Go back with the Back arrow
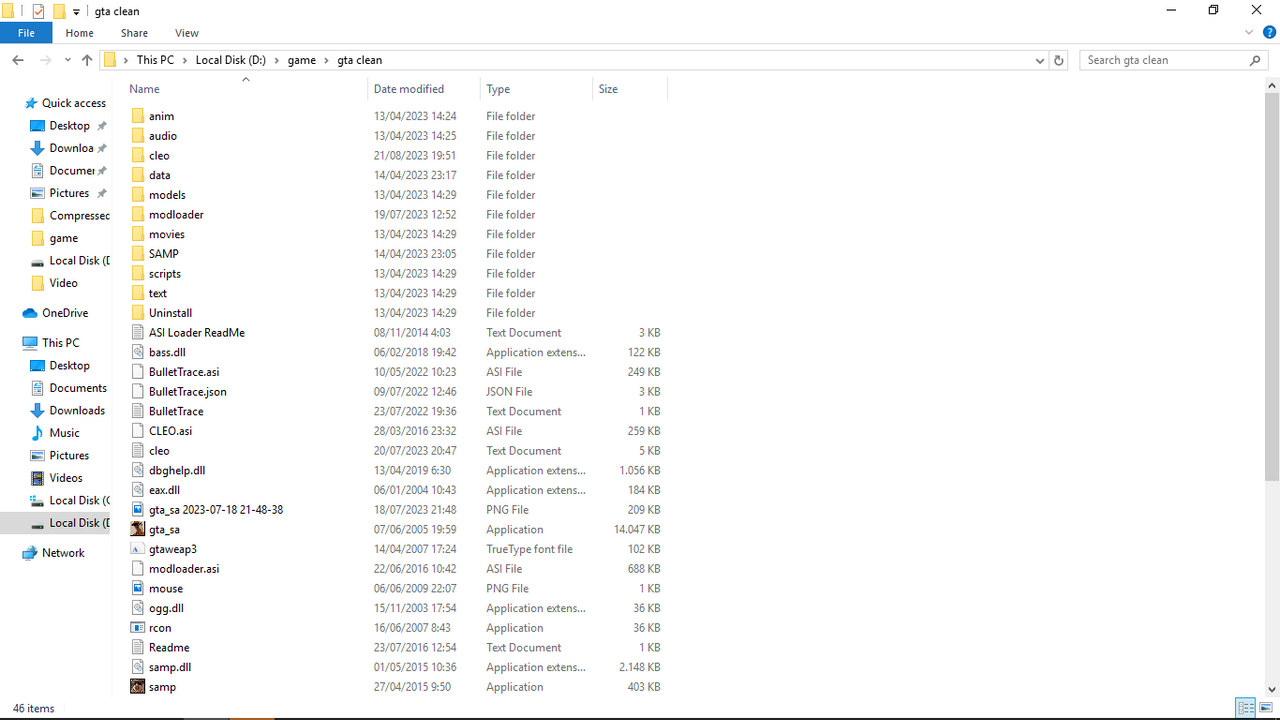This screenshot has width=1280, height=720. 18,60
